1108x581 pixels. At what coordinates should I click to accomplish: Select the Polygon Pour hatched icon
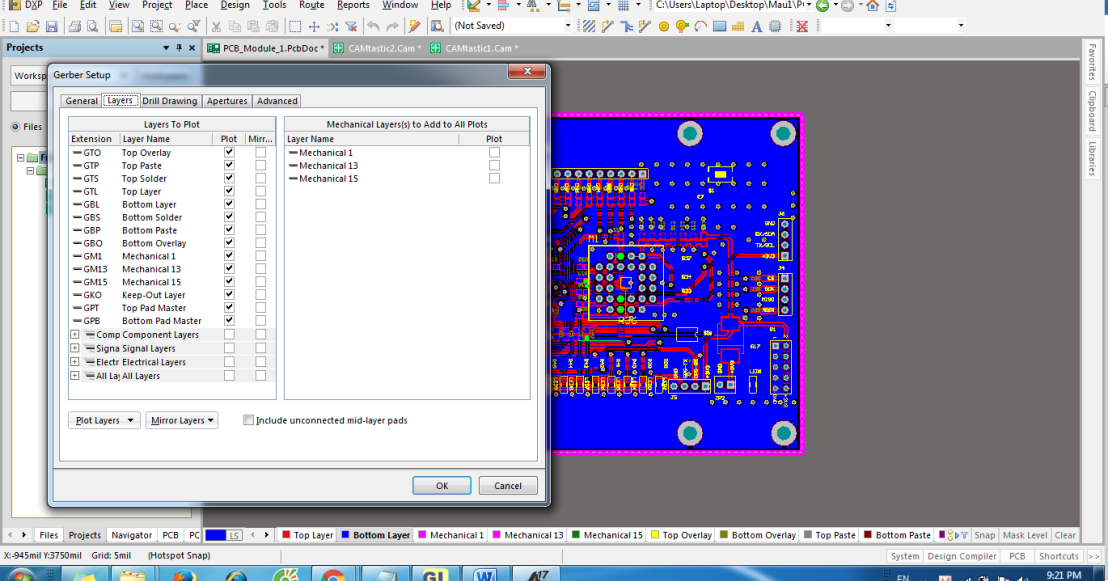click(589, 26)
